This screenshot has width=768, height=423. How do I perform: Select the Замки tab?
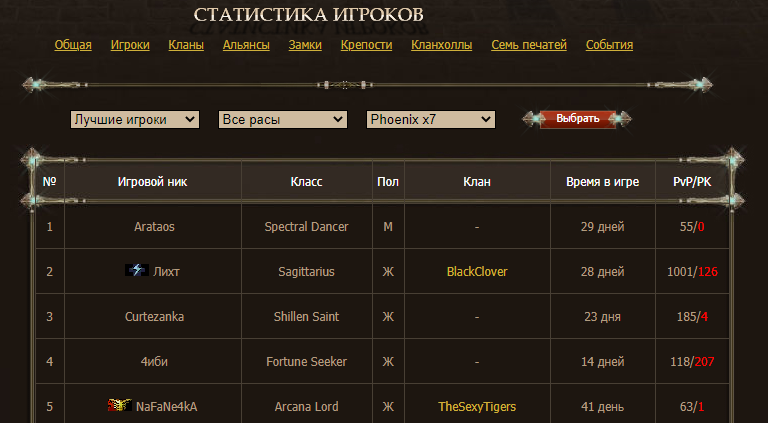click(x=305, y=45)
